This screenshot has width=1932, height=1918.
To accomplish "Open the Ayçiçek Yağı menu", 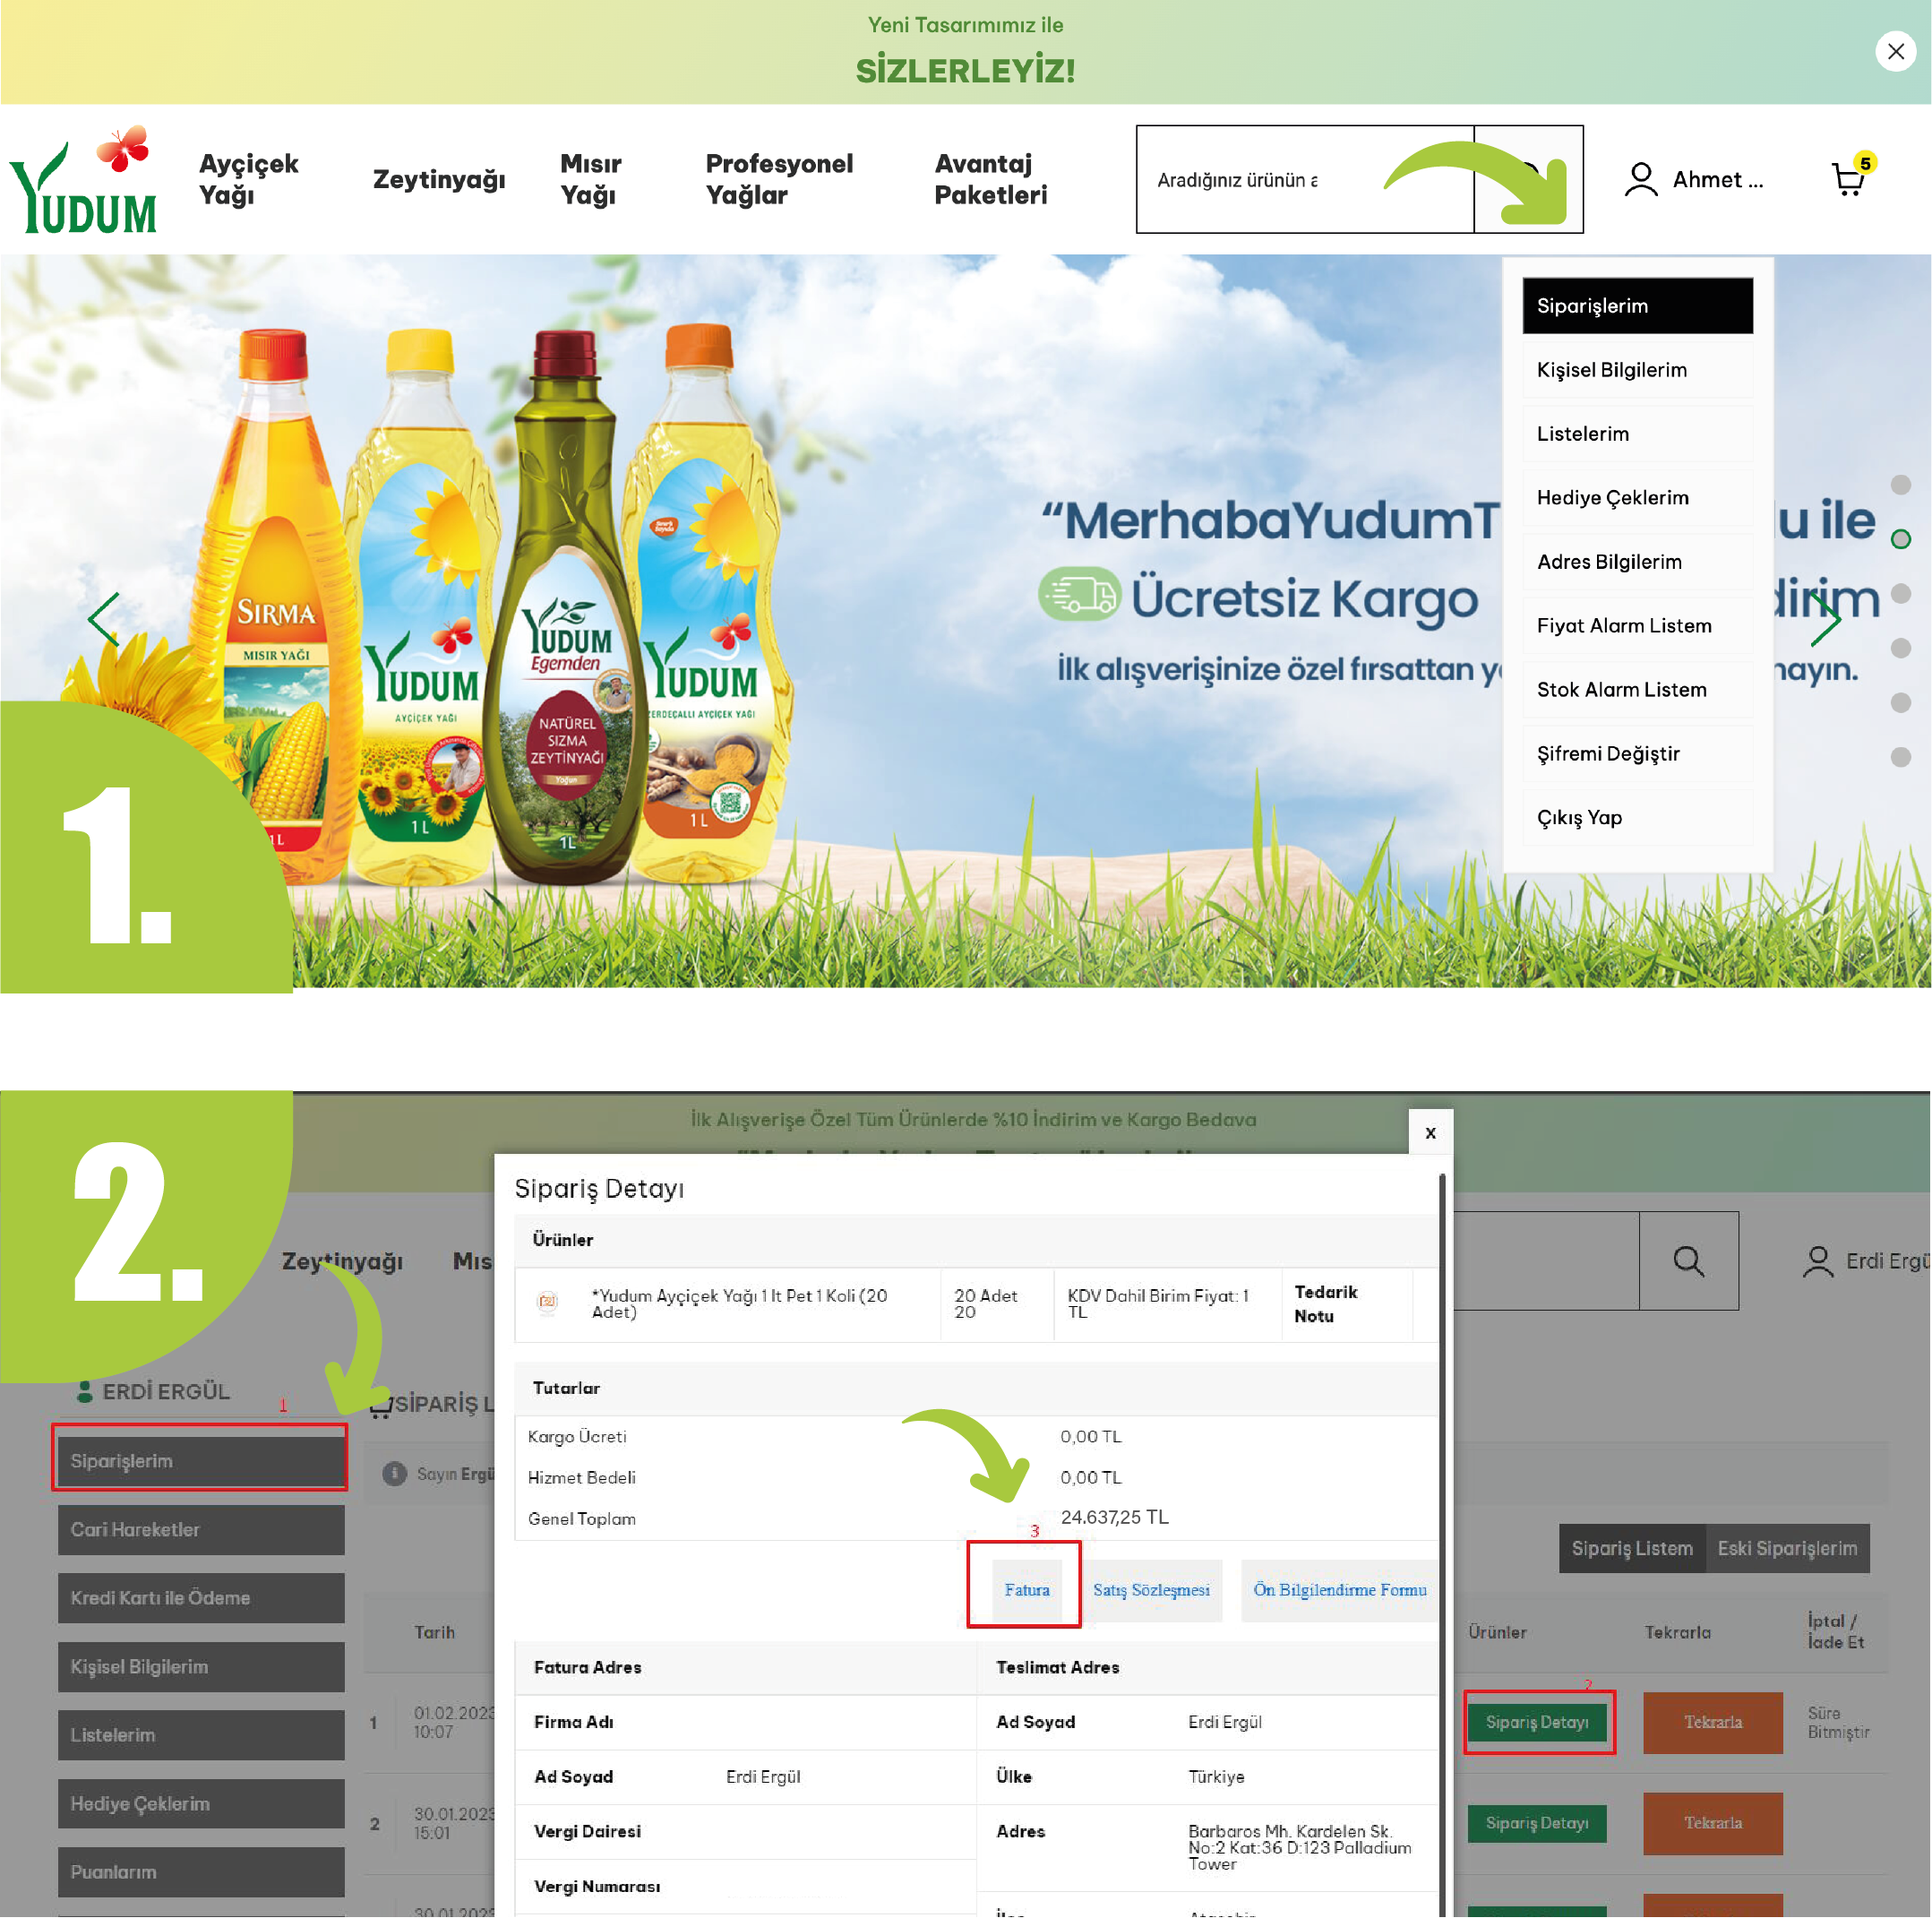I will pos(248,179).
